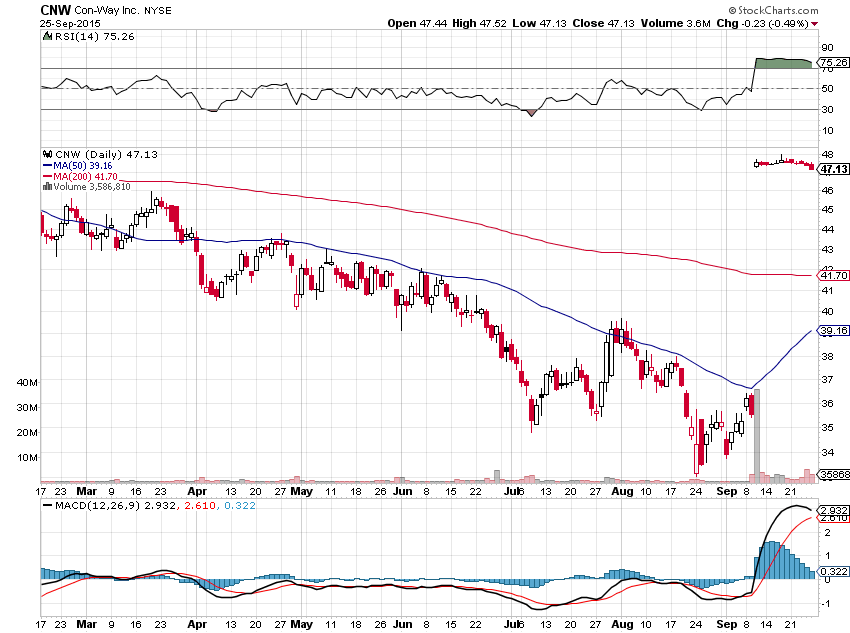The width and height of the screenshot is (850, 633).
Task: Select the blue MA(50) legend line swatch
Action: [47, 166]
